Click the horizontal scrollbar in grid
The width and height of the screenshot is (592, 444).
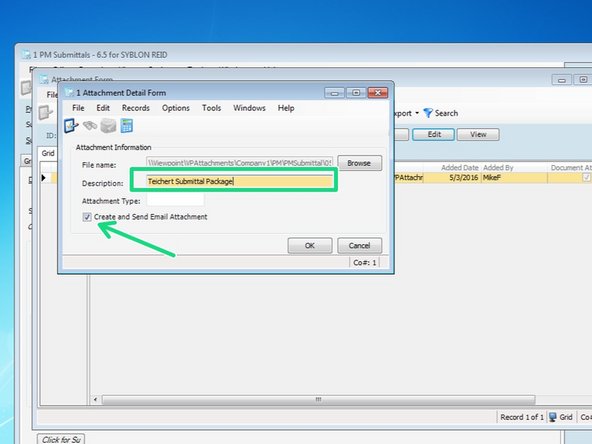point(318,399)
